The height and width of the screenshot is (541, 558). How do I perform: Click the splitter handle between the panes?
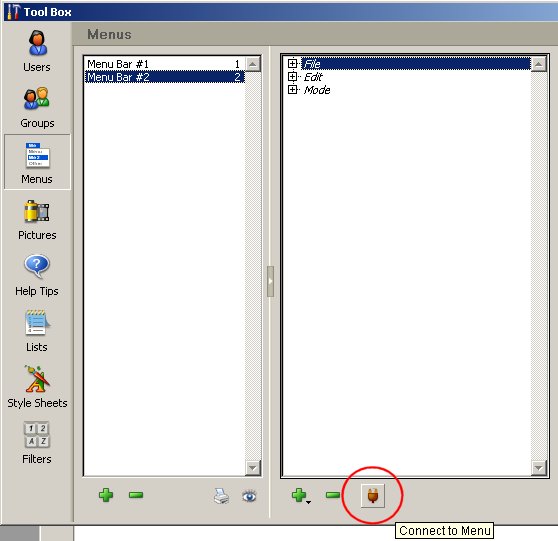[270, 281]
